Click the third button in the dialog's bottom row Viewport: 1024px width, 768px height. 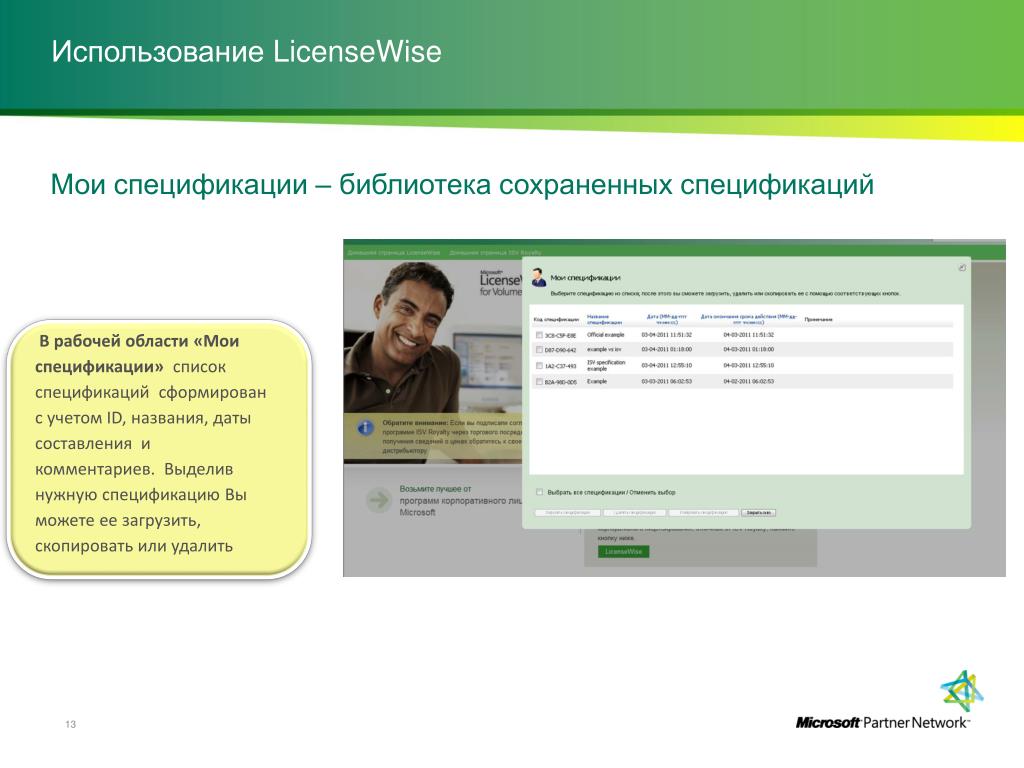[703, 513]
